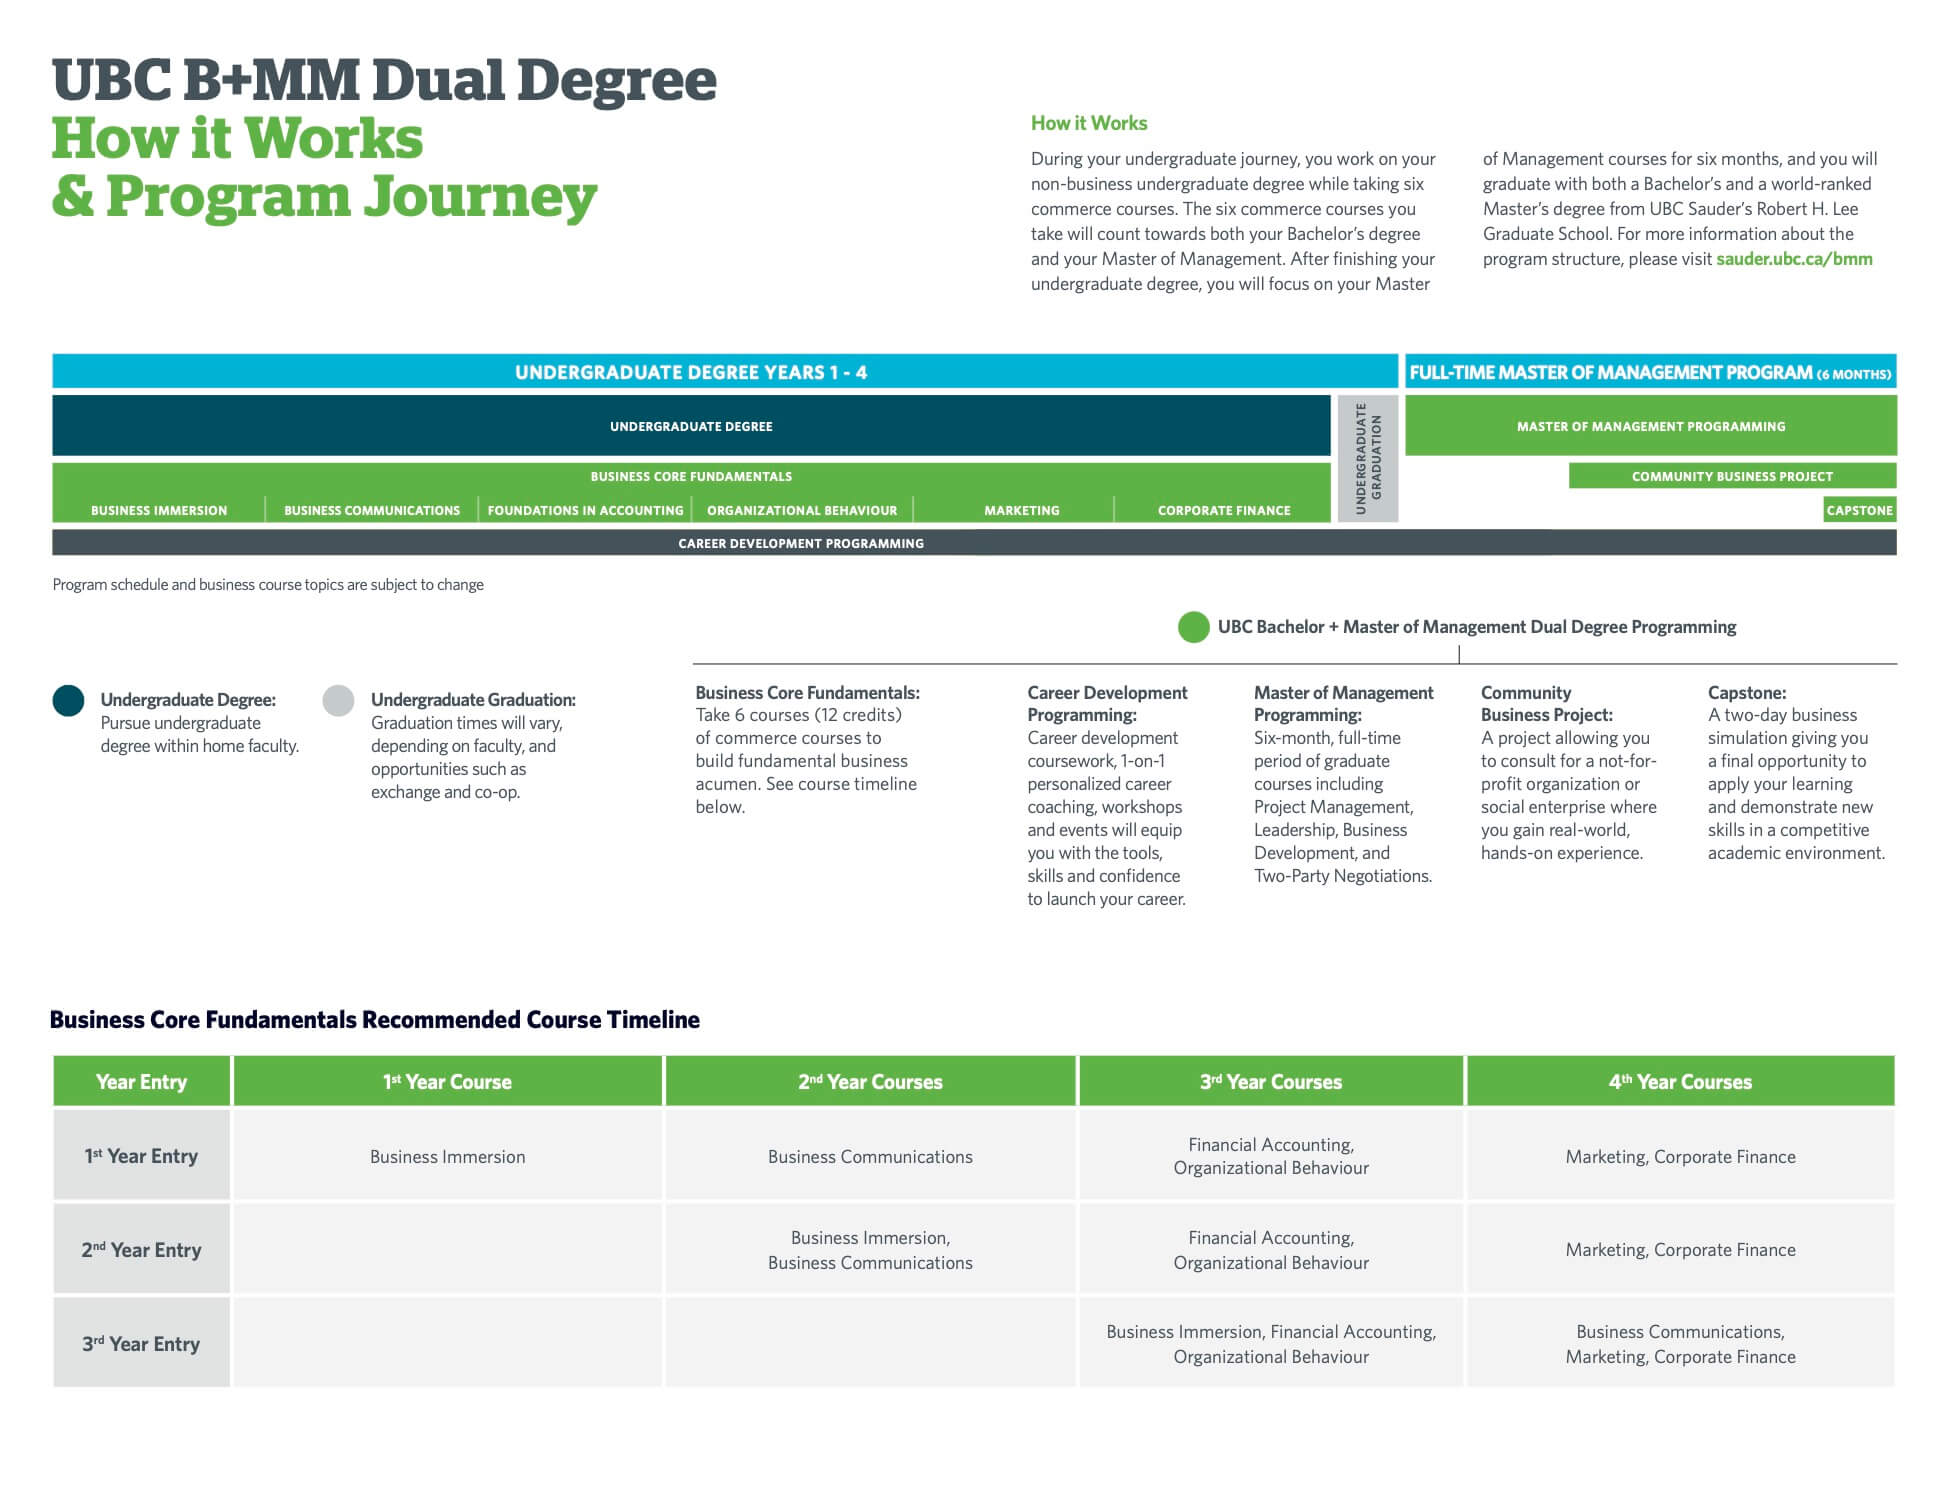Image resolution: width=1950 pixels, height=1500 pixels.
Task: Select the 3rd Year Entry row label
Action: (141, 1344)
